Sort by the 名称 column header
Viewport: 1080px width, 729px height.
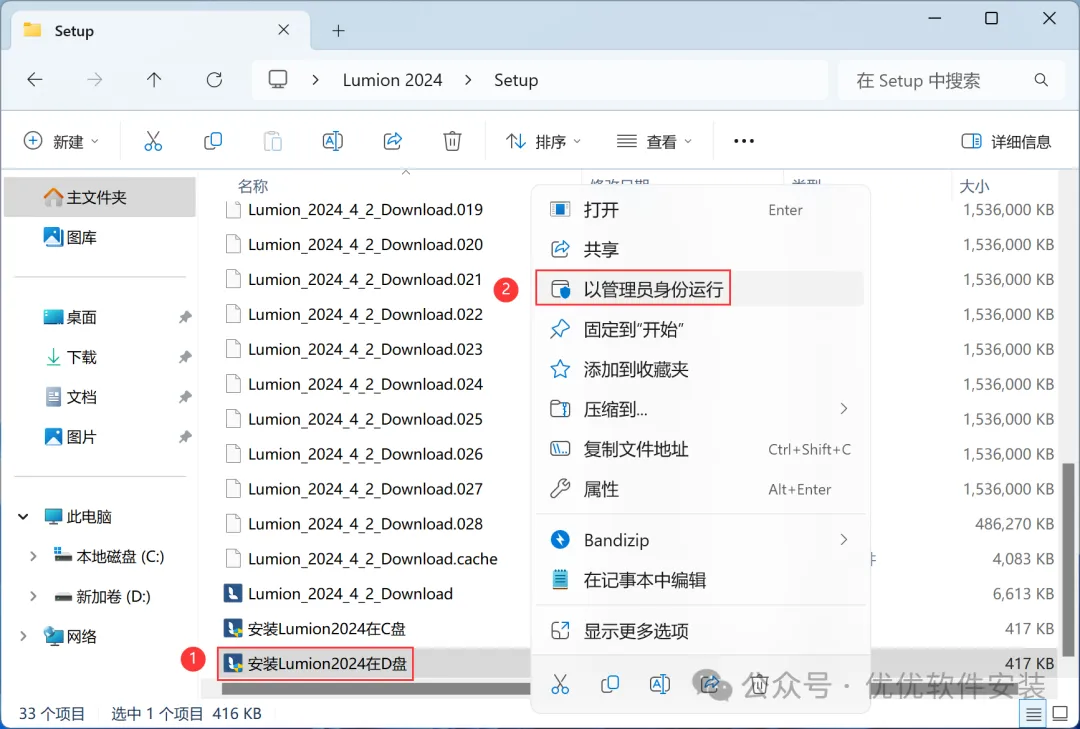click(253, 186)
